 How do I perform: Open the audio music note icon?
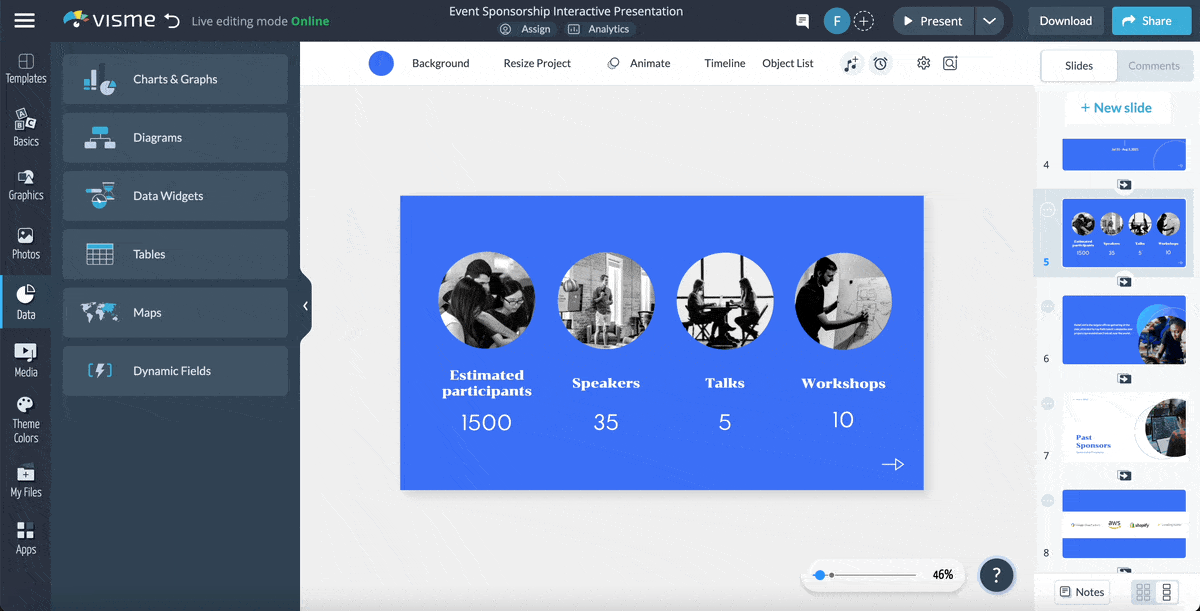tap(851, 63)
